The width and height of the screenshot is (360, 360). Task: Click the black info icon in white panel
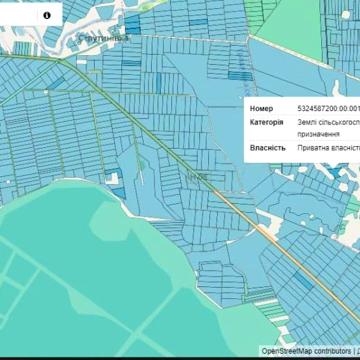(x=47, y=15)
